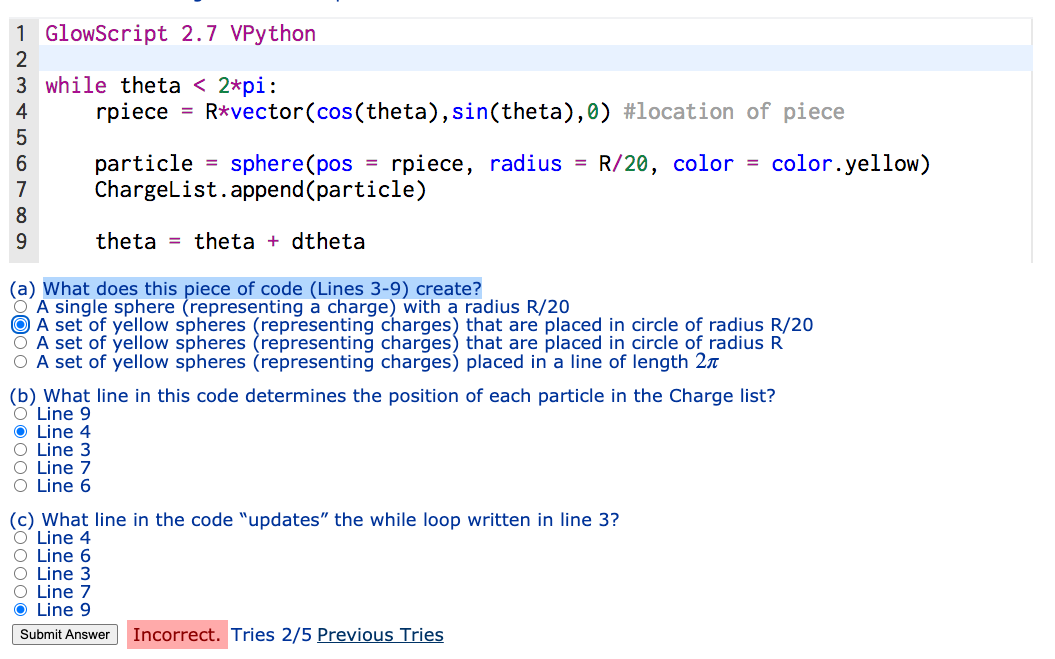Select 'circle of radius R' answer in part (a)
This screenshot has width=1055, height=659.
click(21, 343)
